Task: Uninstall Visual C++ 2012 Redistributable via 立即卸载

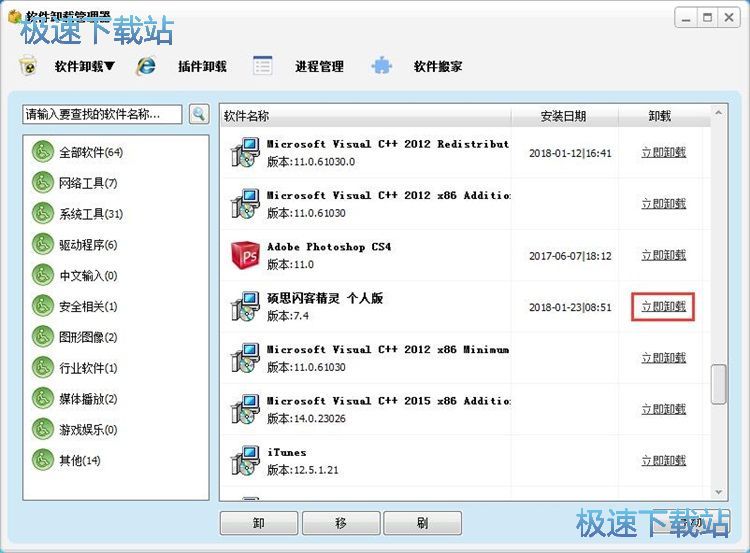Action: [x=663, y=153]
